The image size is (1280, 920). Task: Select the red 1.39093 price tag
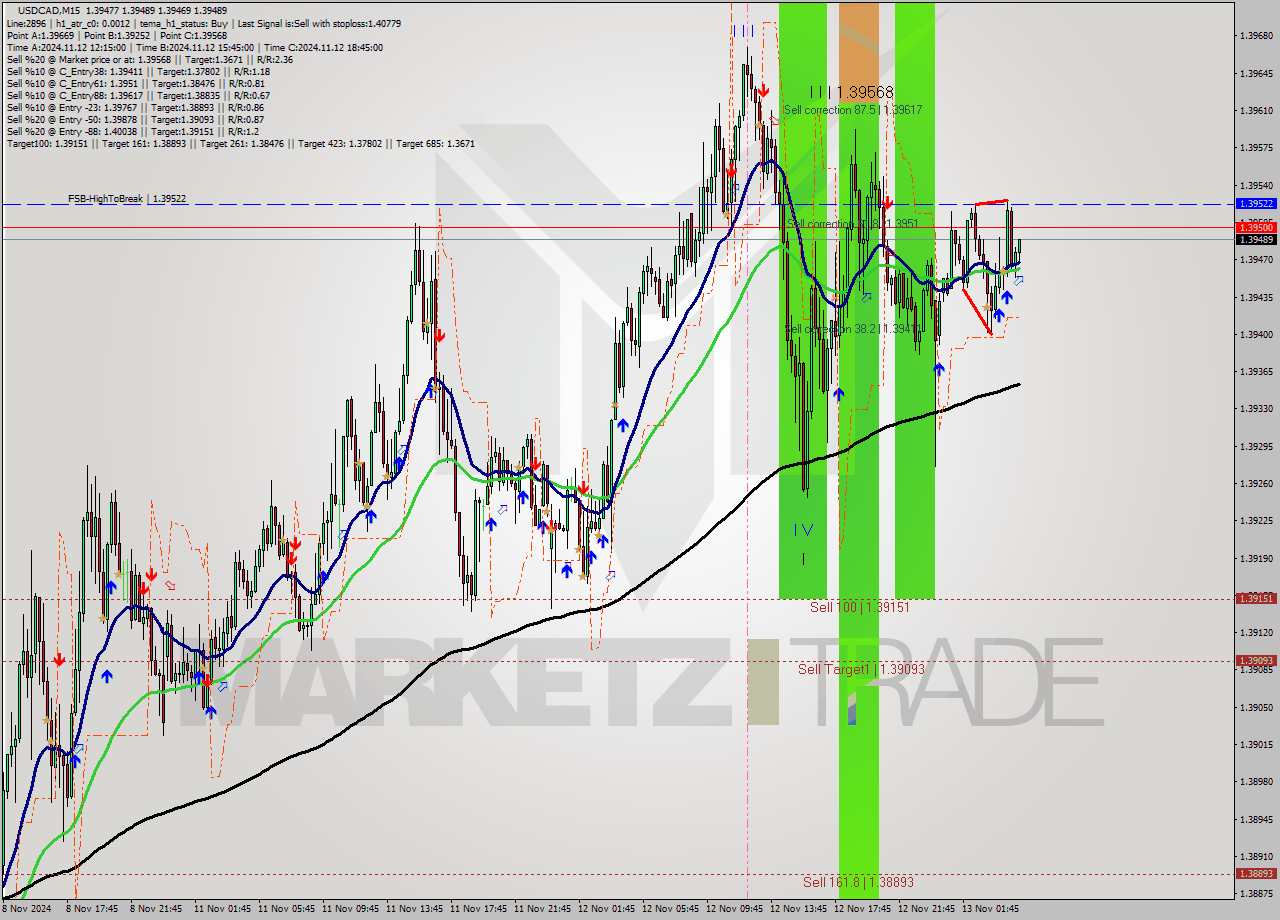click(x=1256, y=660)
